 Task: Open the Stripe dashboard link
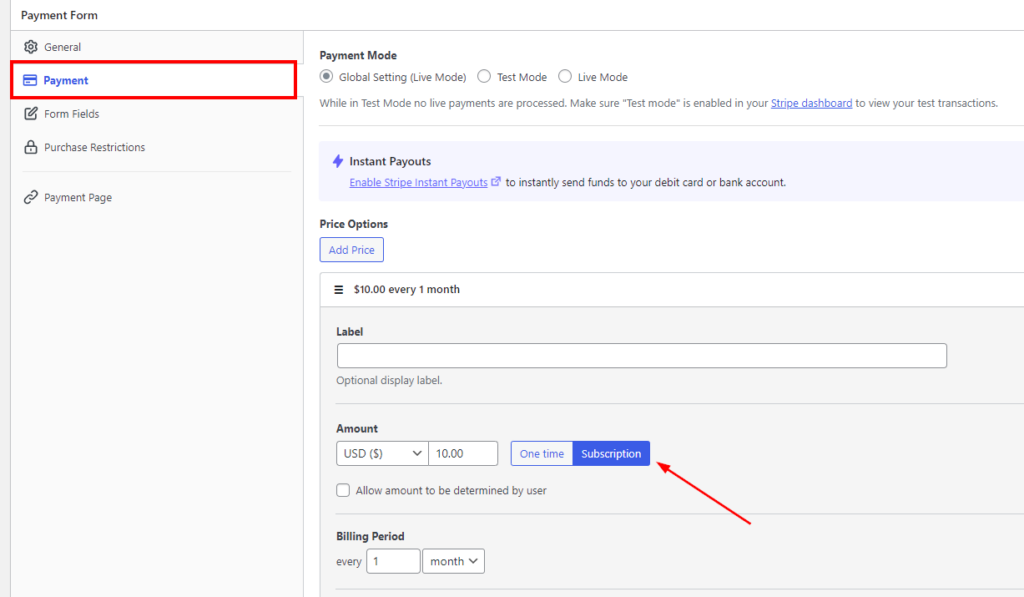tap(811, 103)
